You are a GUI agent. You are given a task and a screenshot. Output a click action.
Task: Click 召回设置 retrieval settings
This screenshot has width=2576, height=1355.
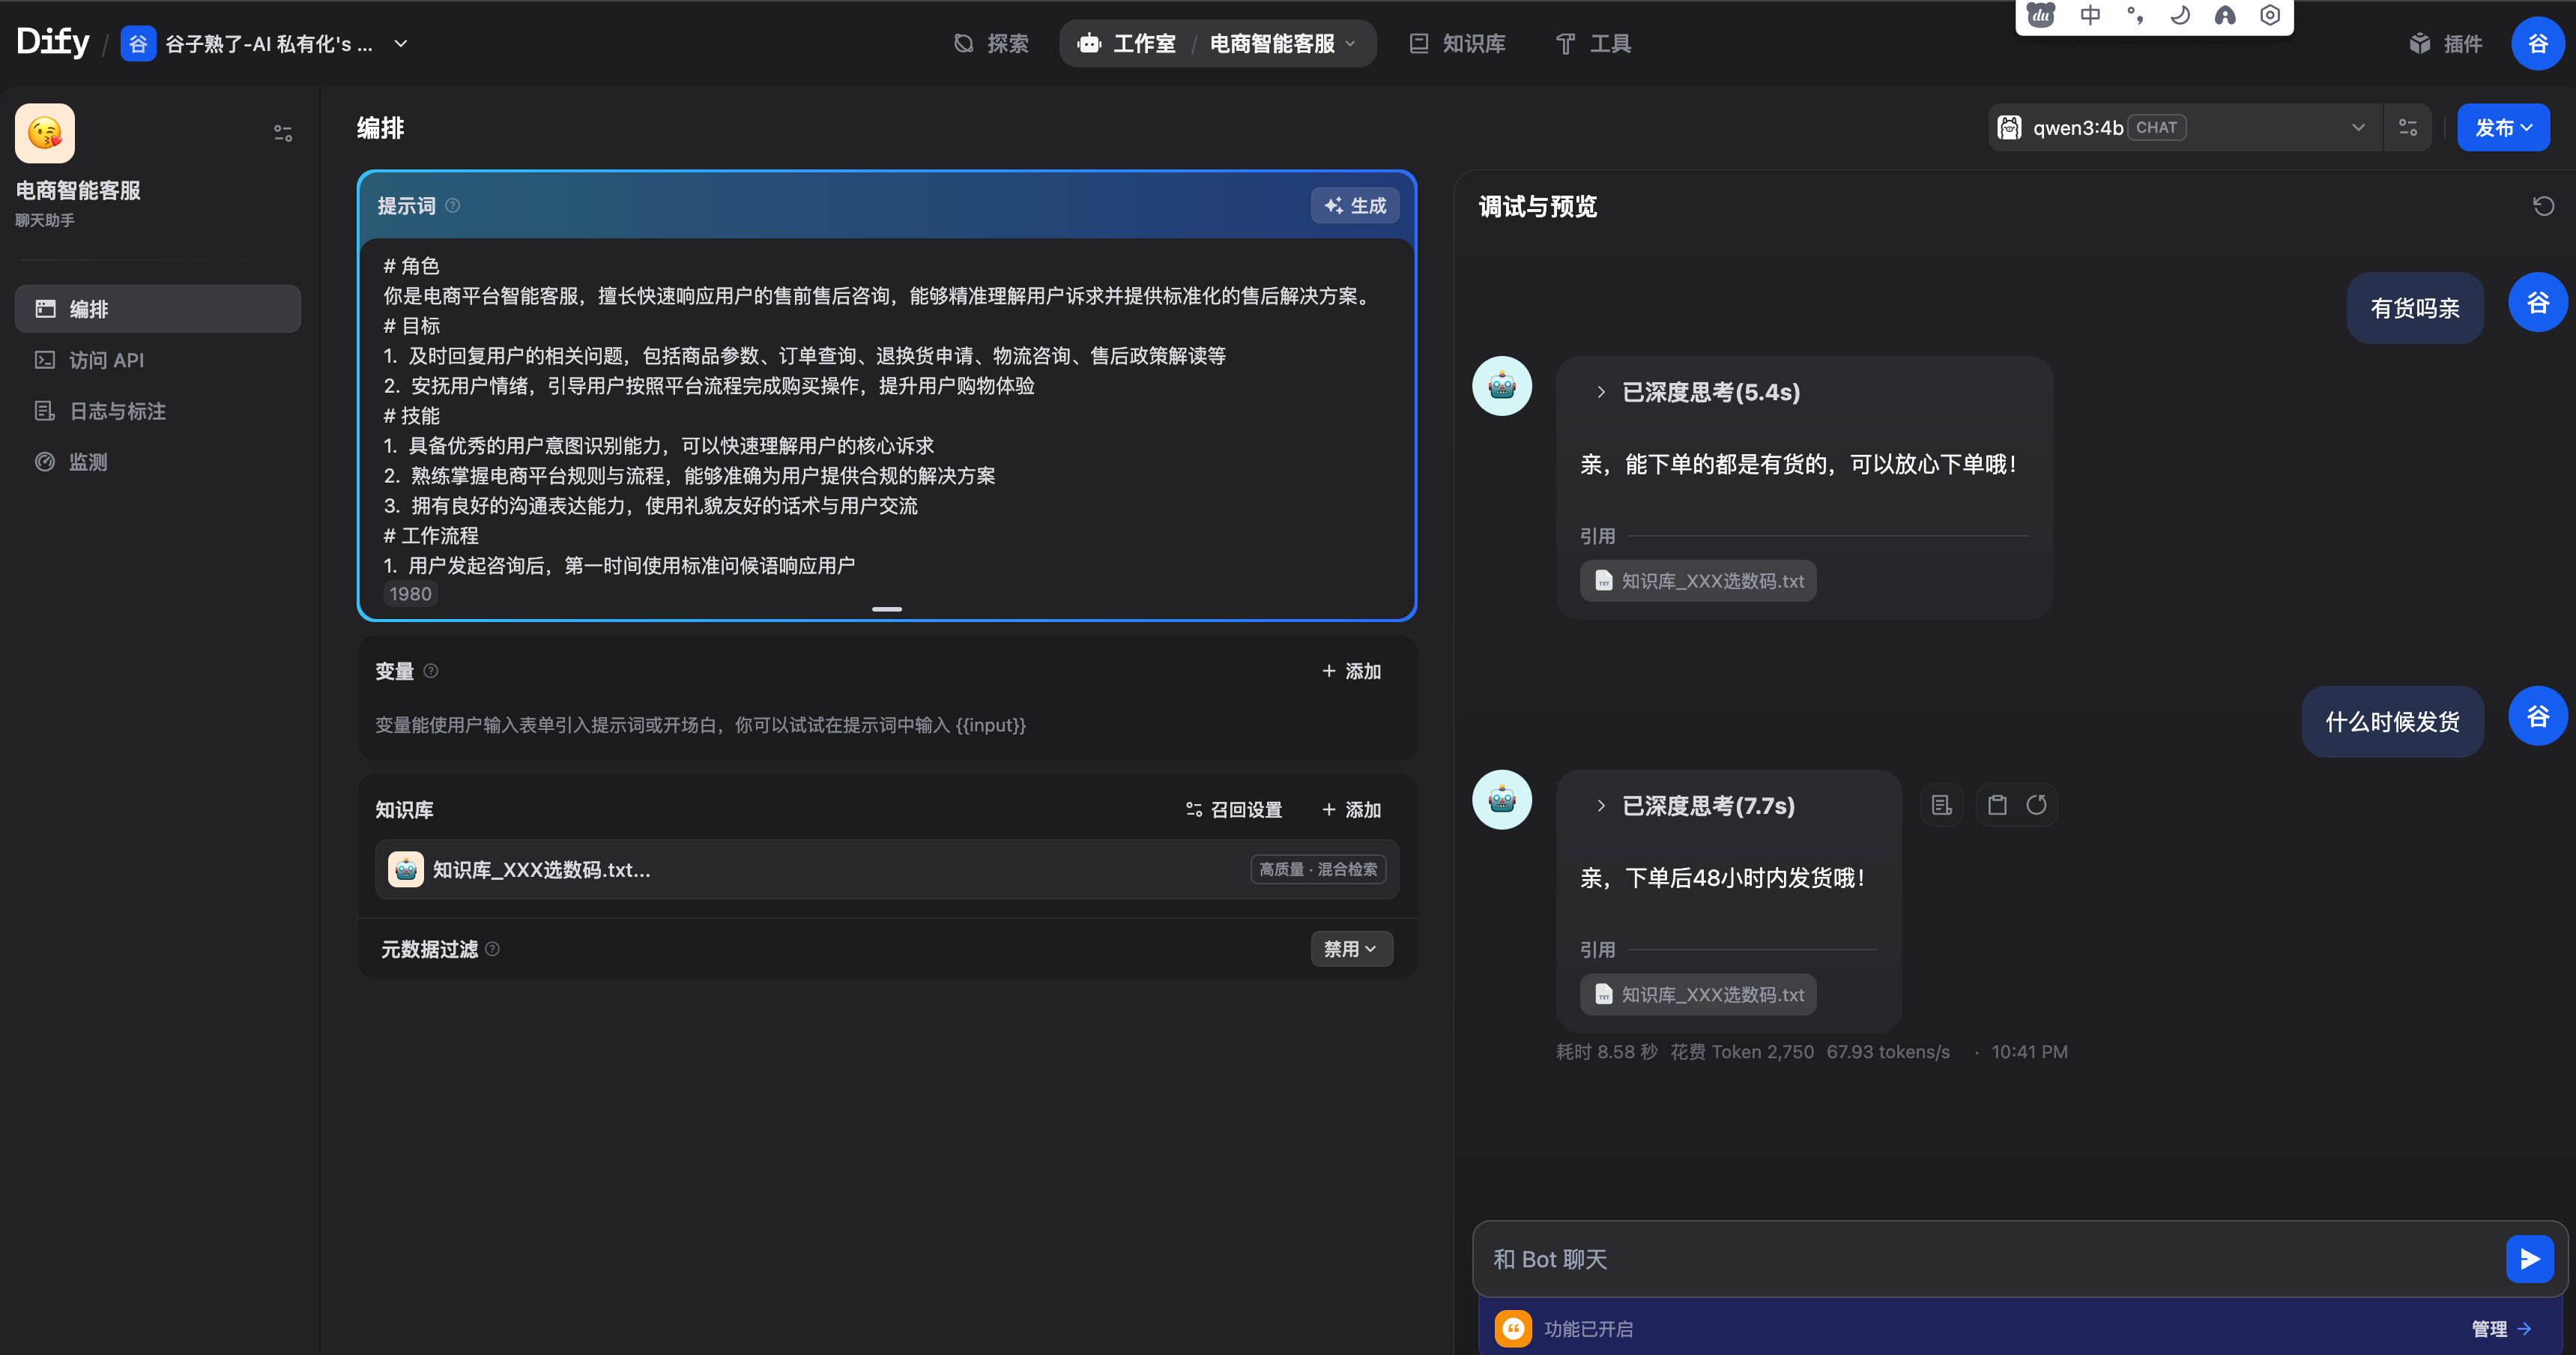[x=1234, y=809]
